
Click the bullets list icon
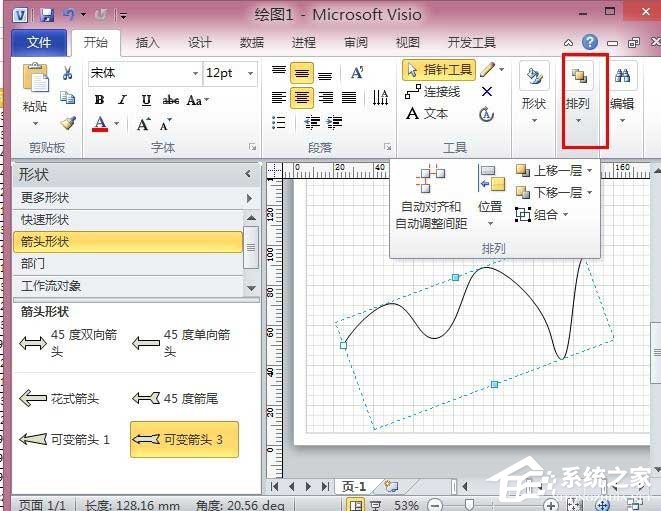click(279, 122)
